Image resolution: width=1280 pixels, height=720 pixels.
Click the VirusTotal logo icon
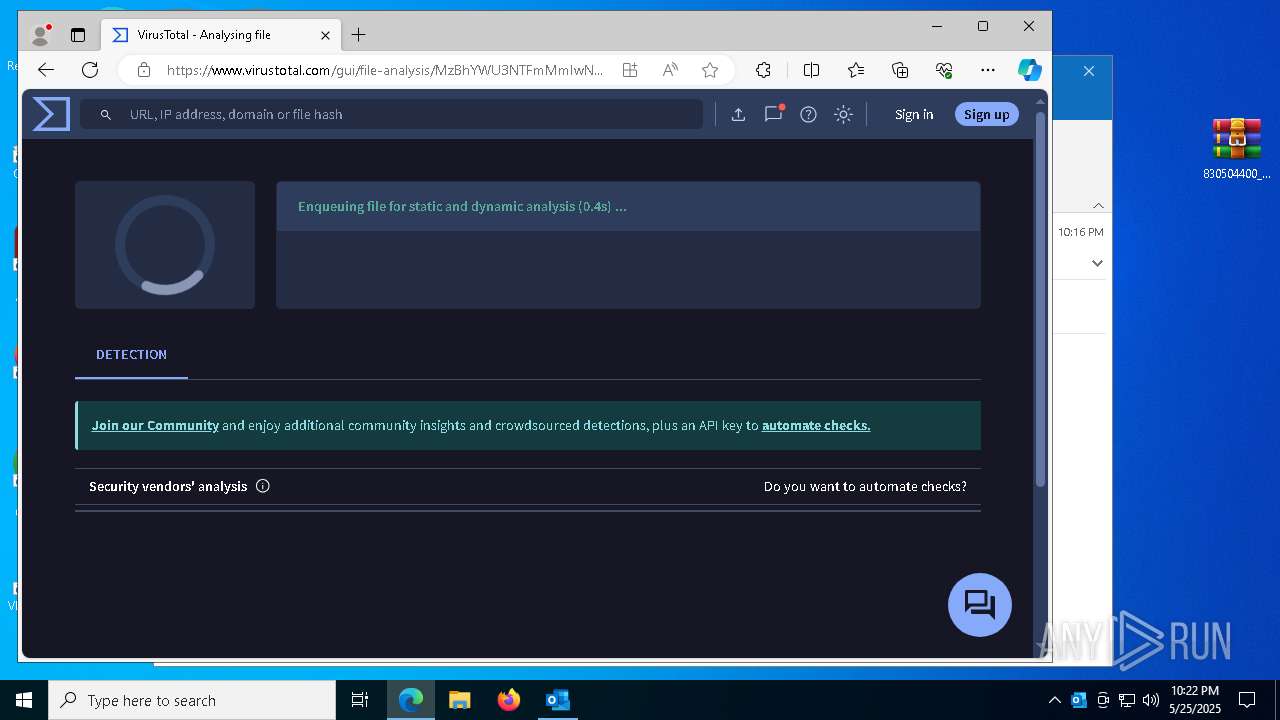(51, 114)
